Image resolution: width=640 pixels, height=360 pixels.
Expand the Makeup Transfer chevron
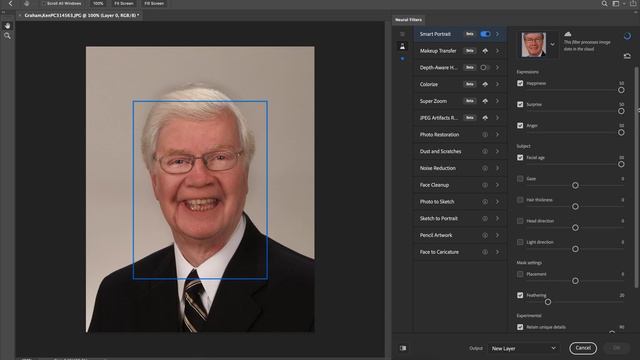[498, 51]
